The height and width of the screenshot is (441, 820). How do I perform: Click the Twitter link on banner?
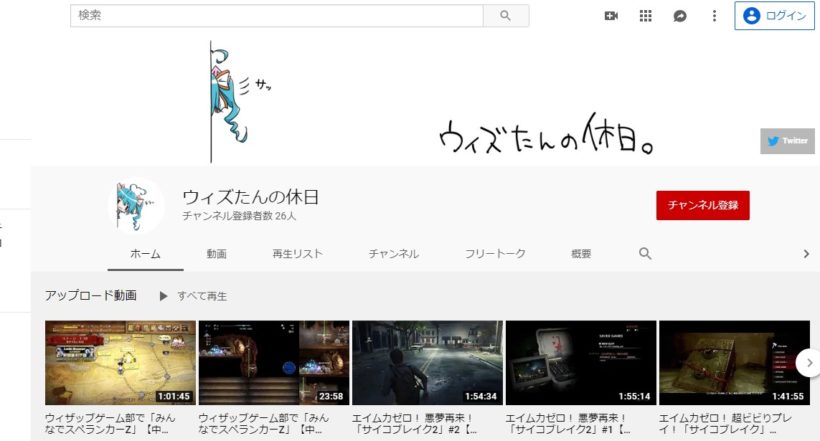[787, 141]
